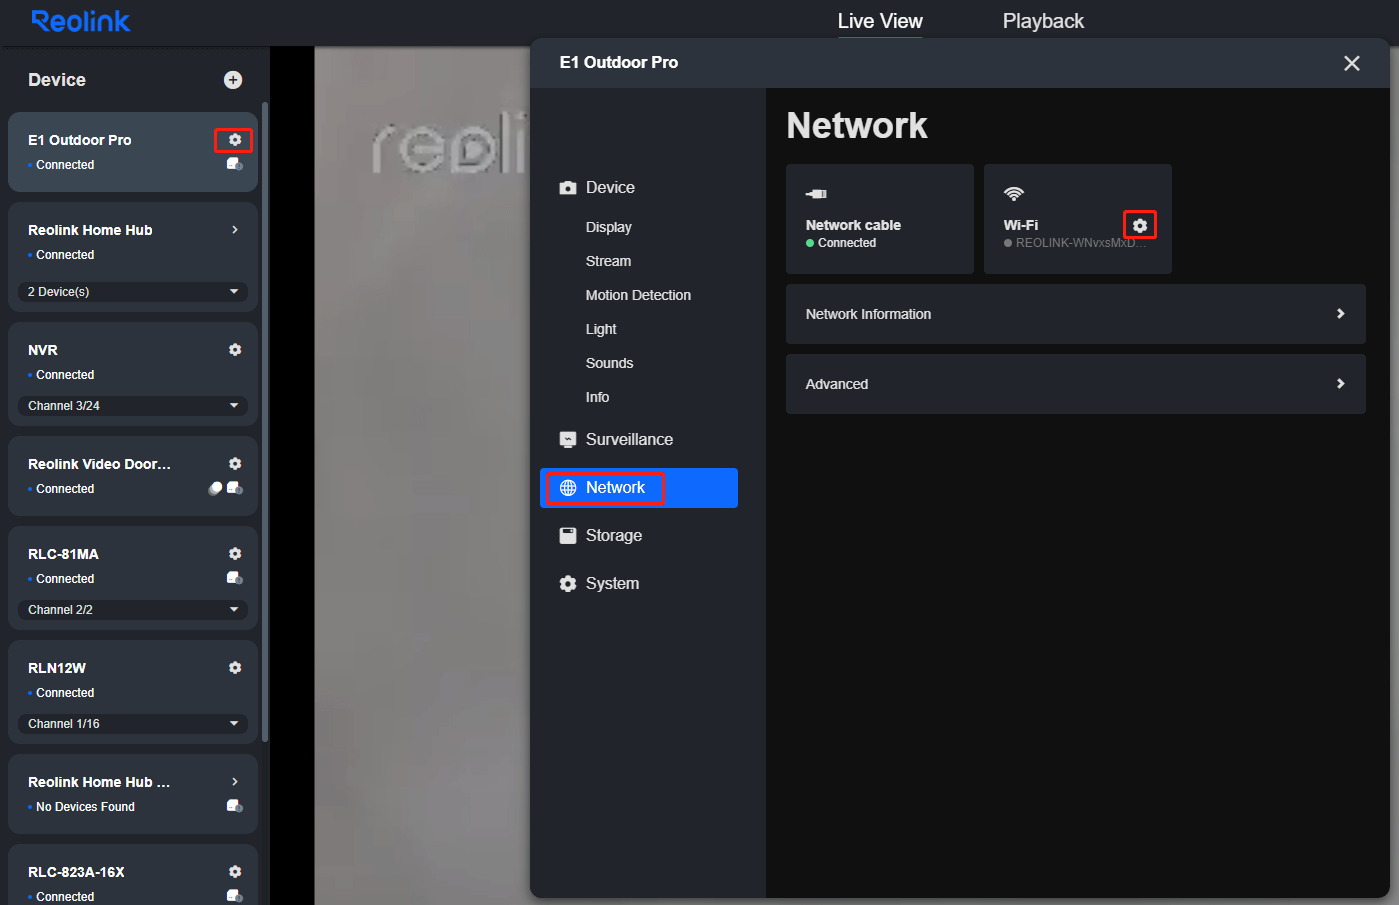Select the NVR device name
This screenshot has height=905, width=1399.
tap(43, 350)
